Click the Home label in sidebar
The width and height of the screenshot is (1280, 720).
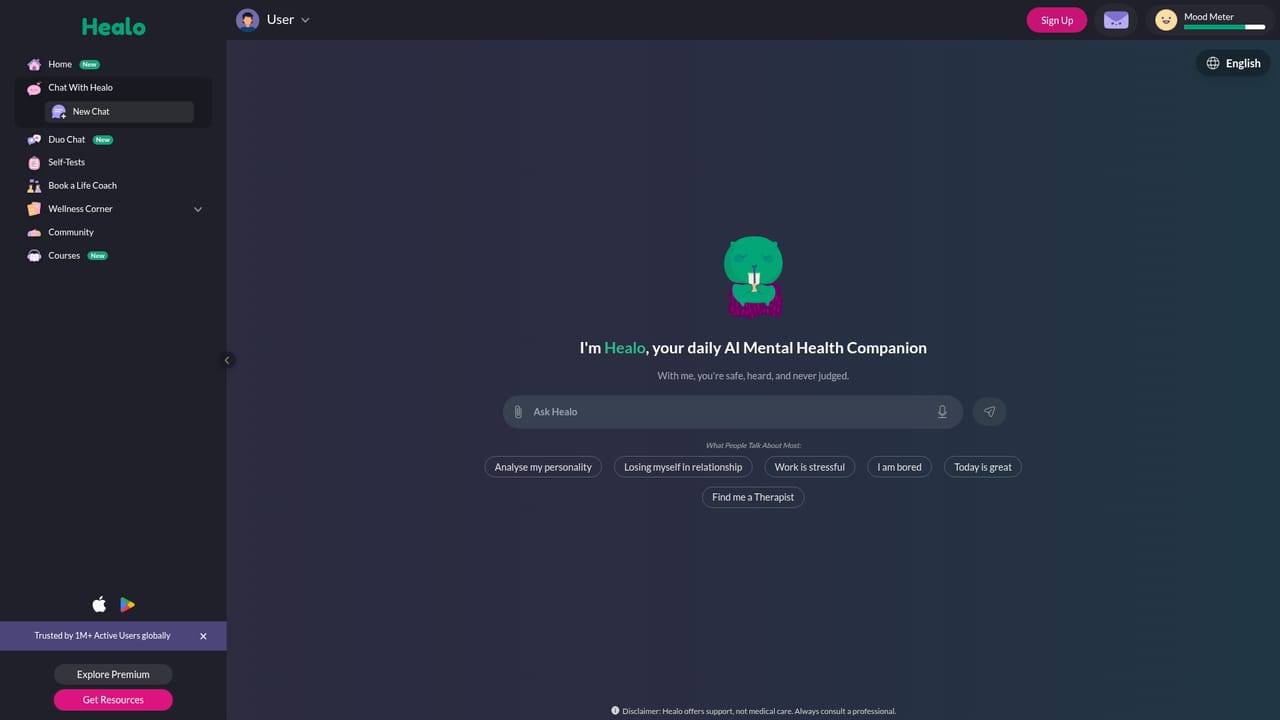coord(60,64)
